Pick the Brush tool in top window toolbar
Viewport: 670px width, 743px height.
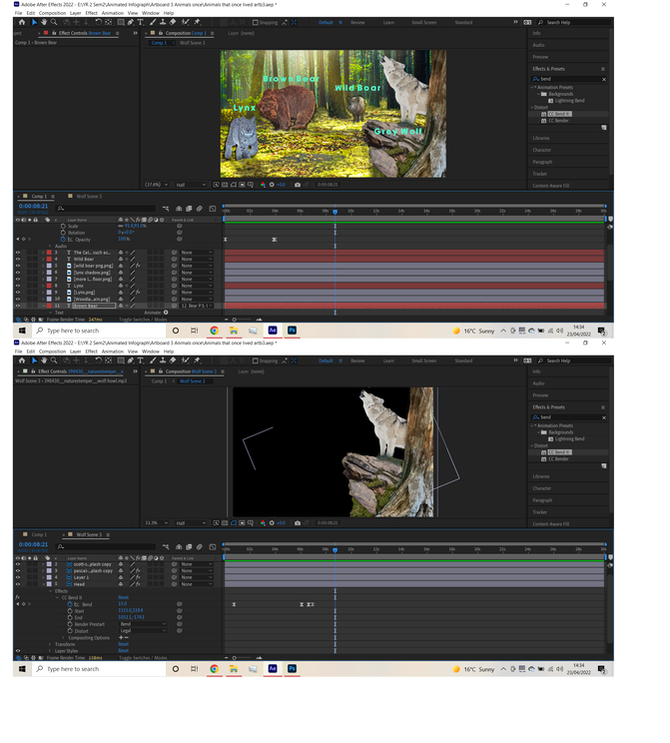[x=153, y=22]
